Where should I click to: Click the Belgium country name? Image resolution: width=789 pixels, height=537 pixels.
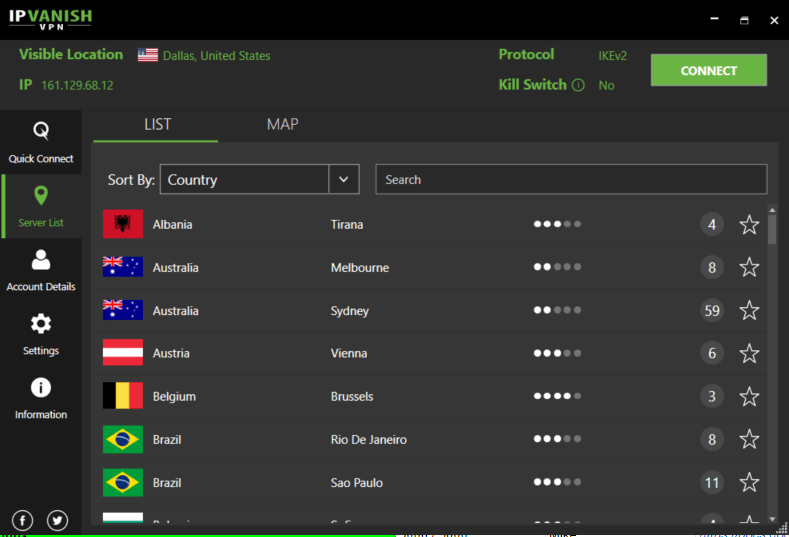(x=174, y=397)
